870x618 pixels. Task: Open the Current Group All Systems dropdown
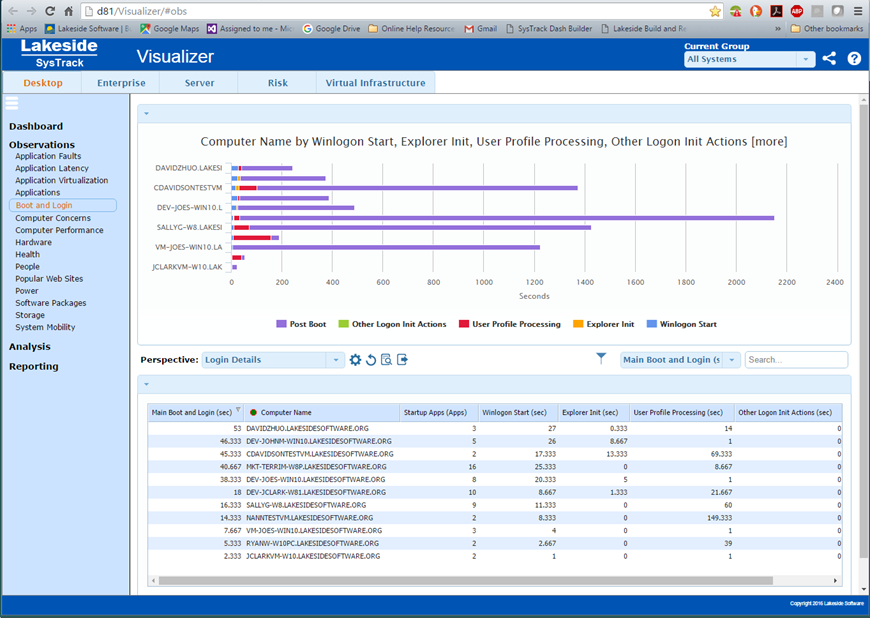click(x=750, y=59)
